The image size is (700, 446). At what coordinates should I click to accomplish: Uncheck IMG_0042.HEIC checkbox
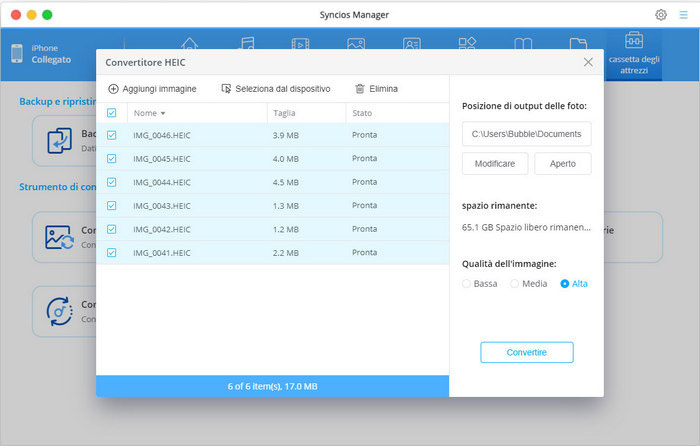112,229
